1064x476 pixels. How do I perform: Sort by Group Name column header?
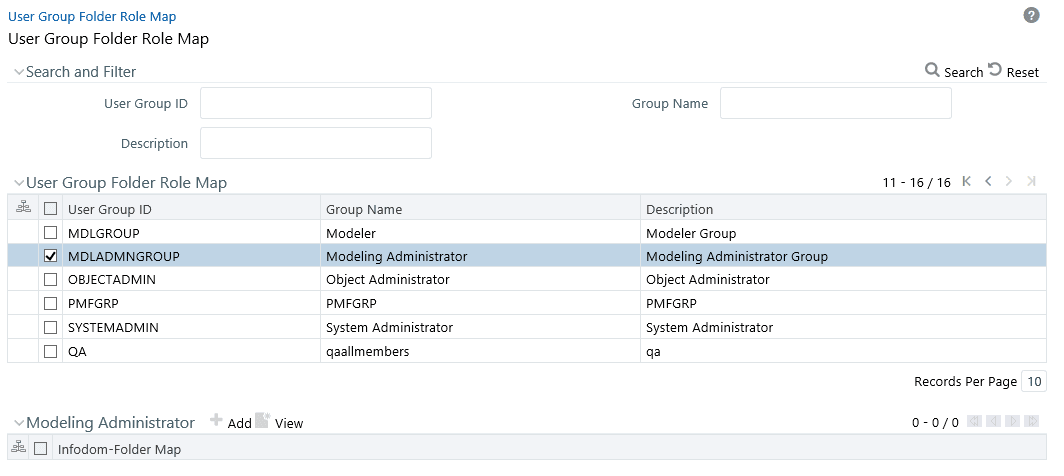coord(364,209)
